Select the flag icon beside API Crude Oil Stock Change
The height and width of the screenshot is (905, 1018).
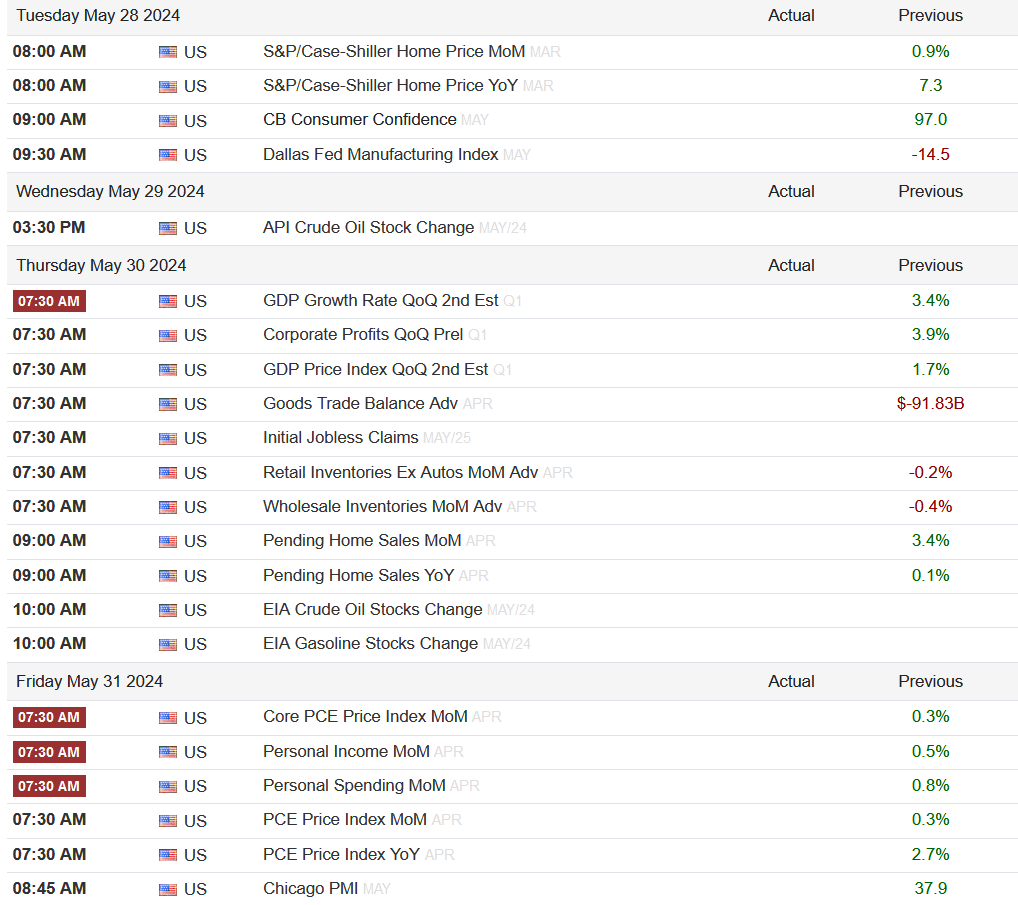[168, 229]
